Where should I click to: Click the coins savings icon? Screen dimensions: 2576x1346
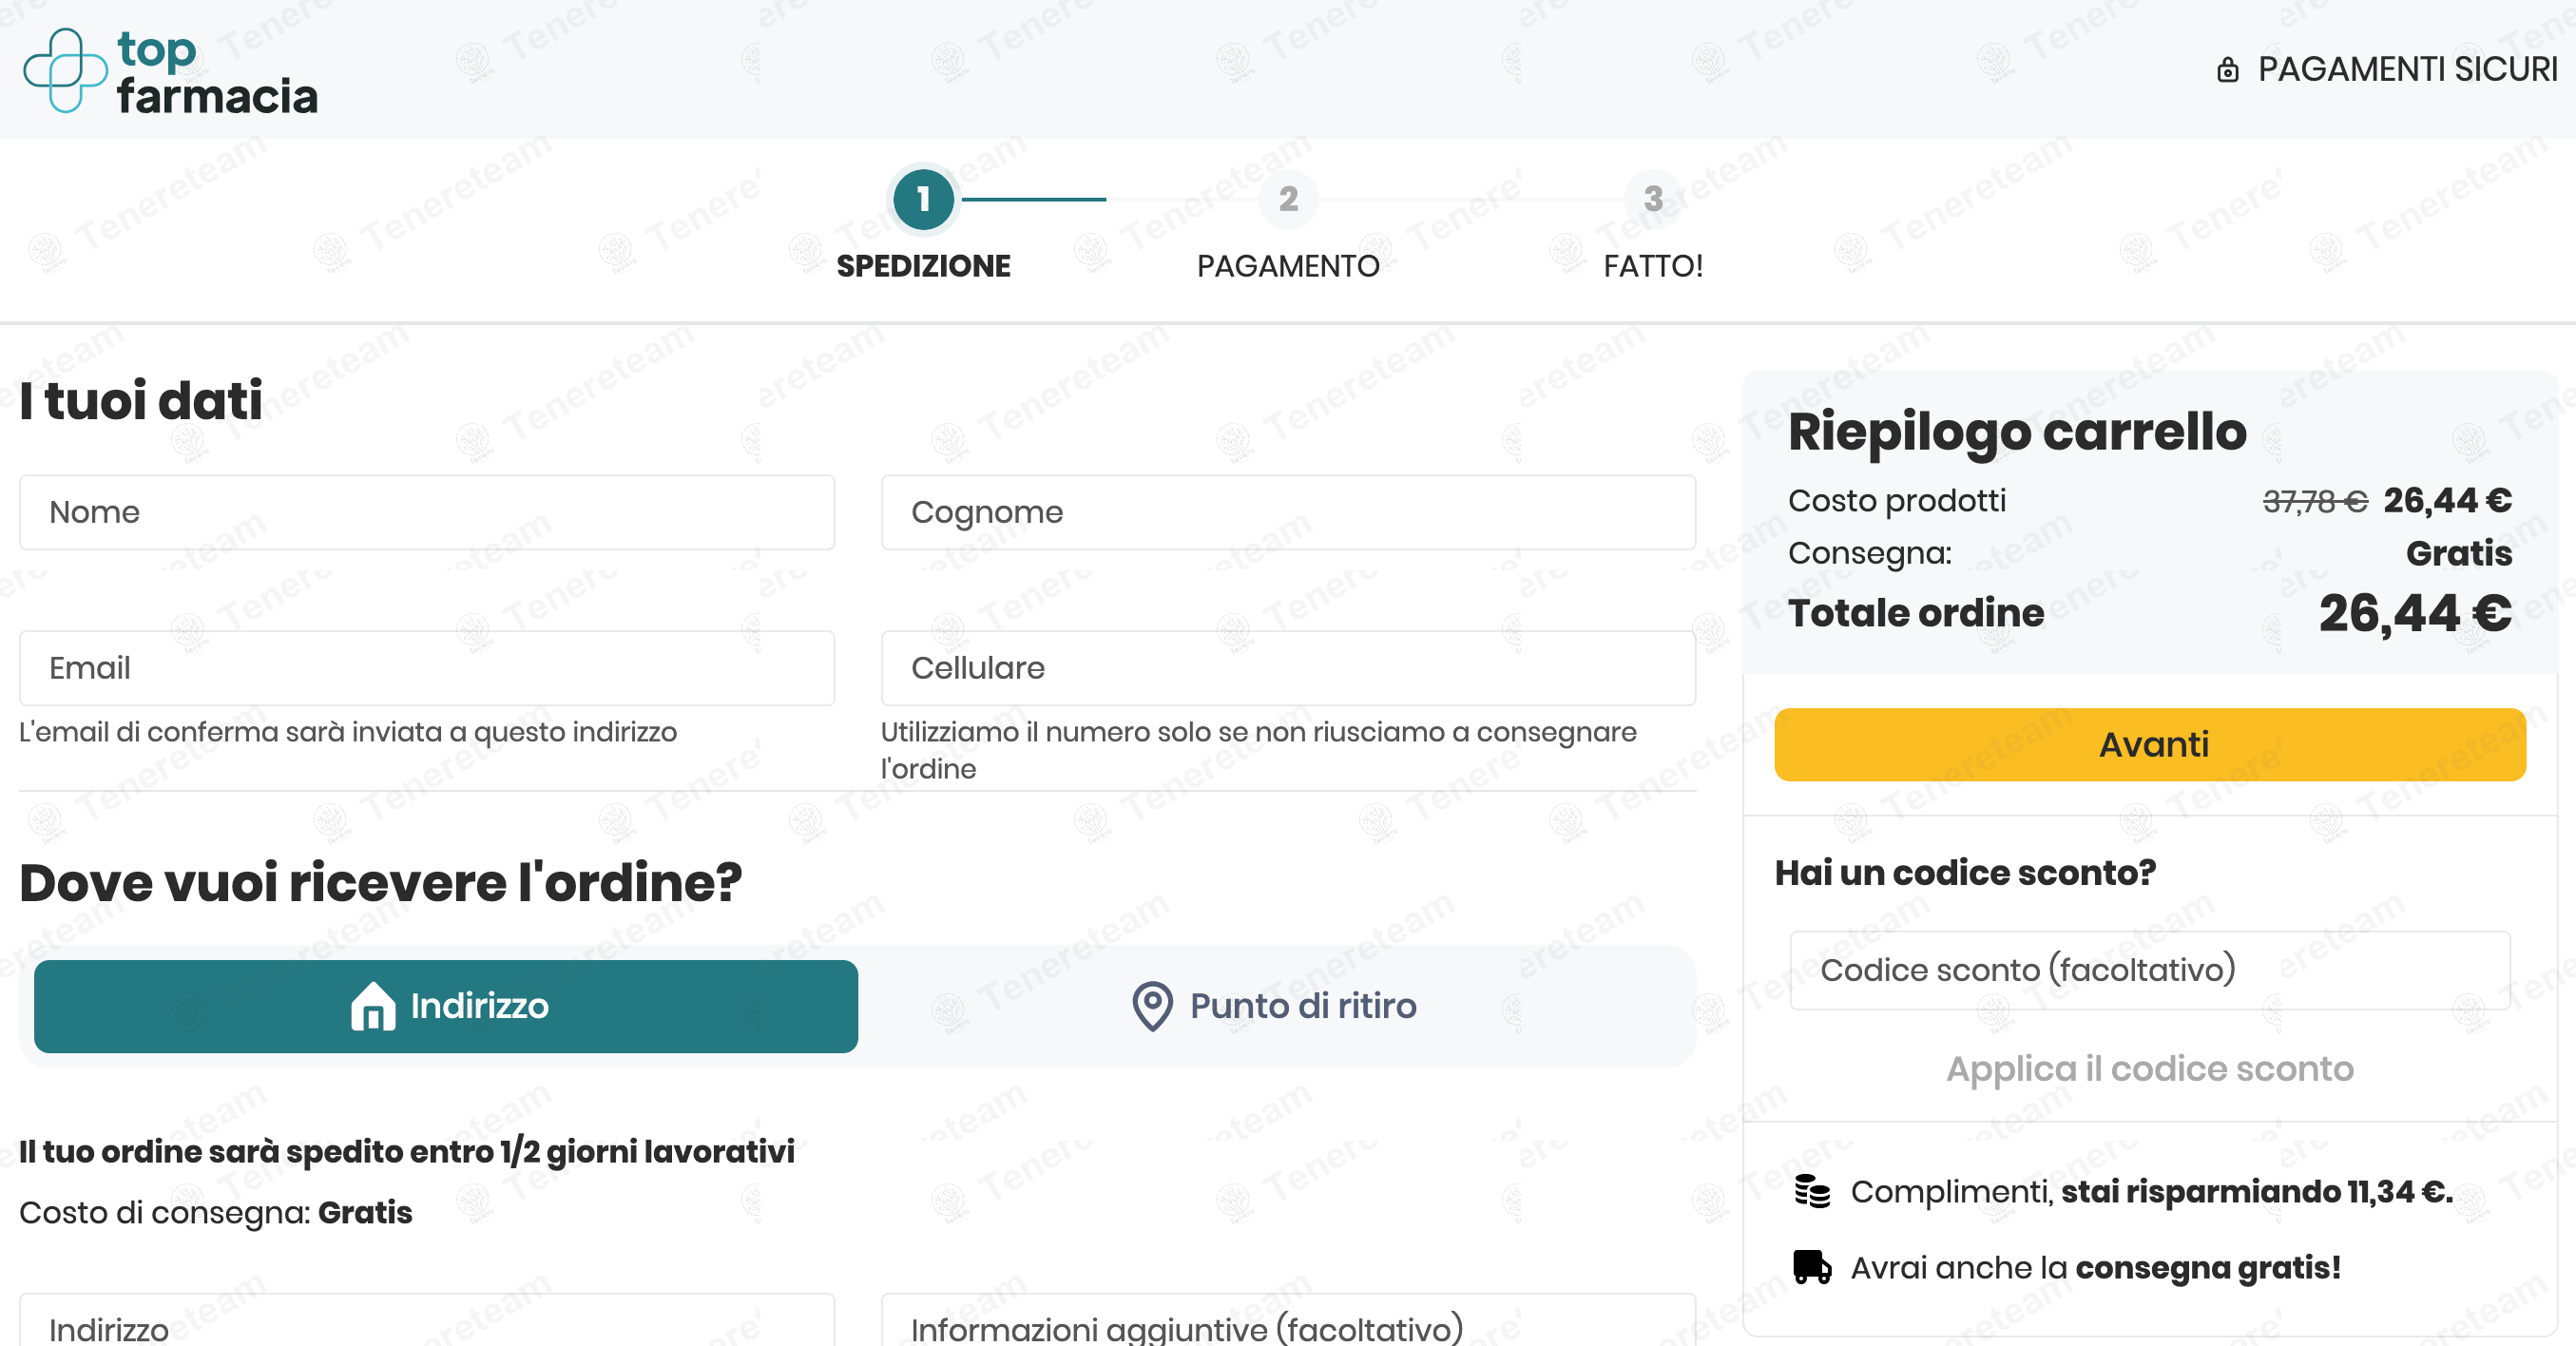[x=1812, y=1191]
